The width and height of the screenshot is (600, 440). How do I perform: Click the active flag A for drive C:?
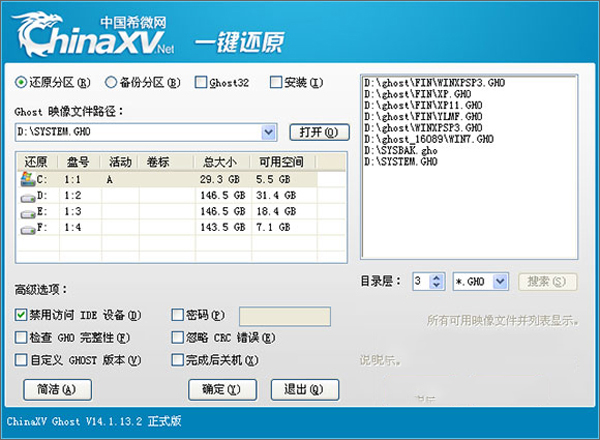[110, 179]
